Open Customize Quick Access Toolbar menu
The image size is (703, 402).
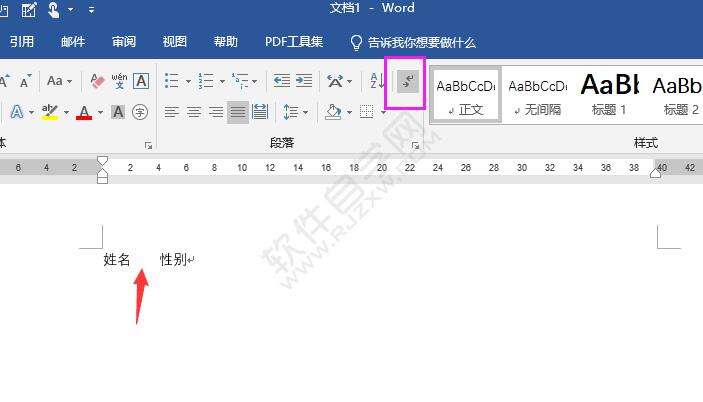(91, 9)
